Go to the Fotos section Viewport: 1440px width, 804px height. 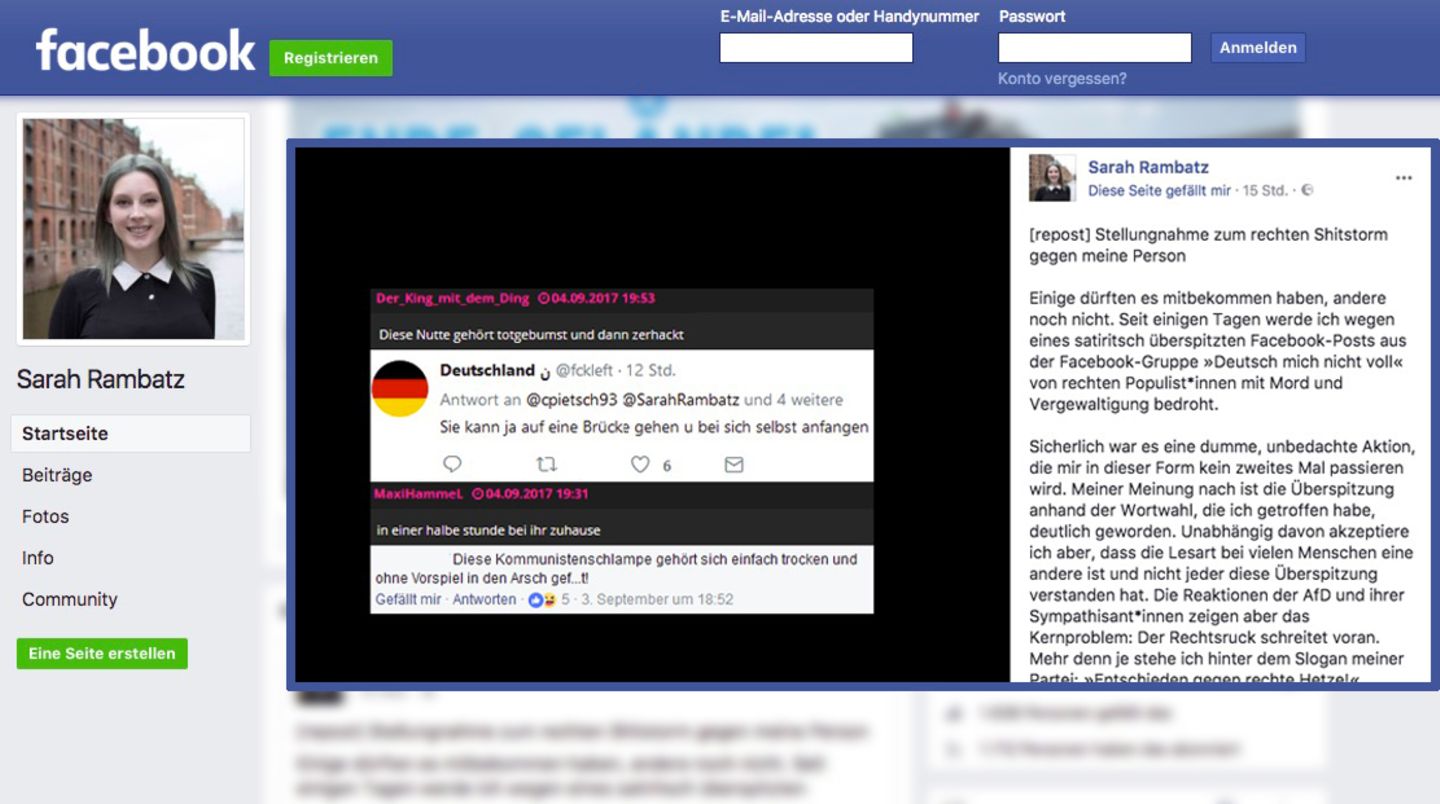[x=46, y=517]
